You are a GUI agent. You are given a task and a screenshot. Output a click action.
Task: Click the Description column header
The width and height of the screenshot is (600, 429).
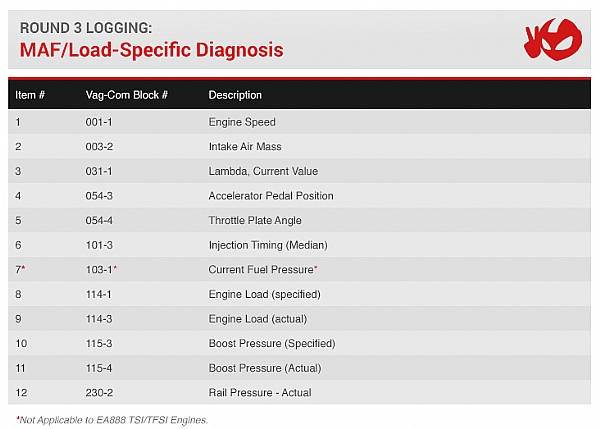[x=235, y=95]
